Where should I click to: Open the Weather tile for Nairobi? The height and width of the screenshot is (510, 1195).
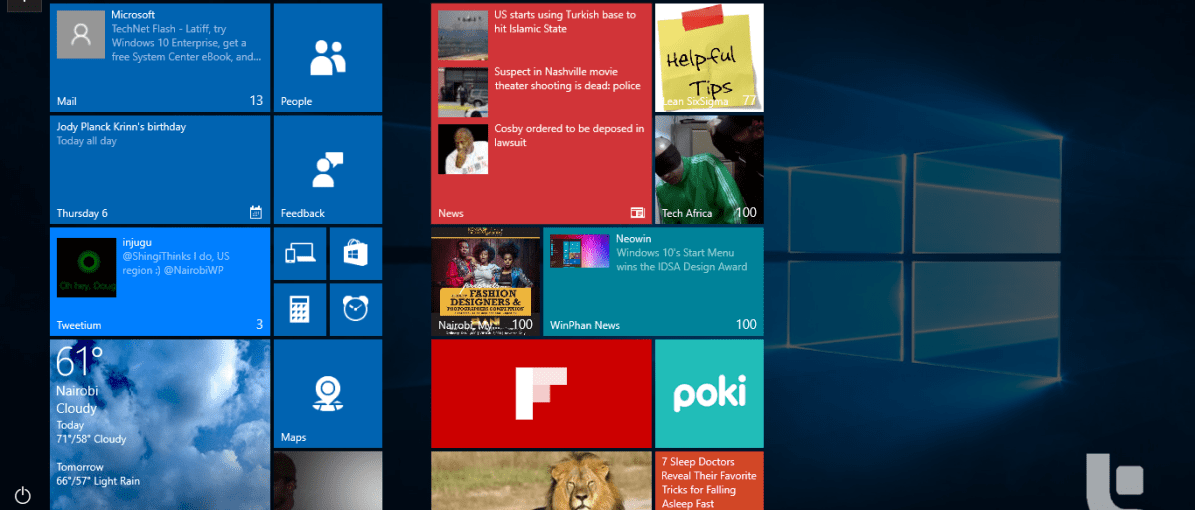pos(160,425)
